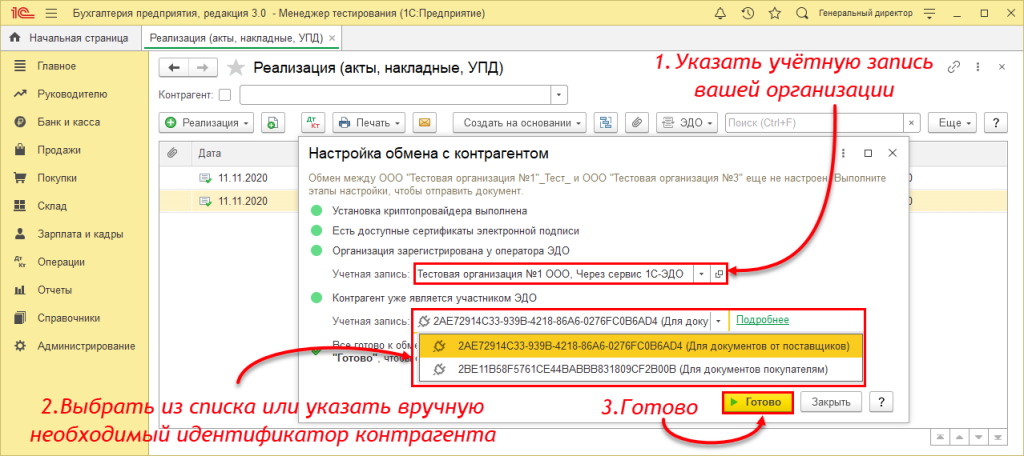Image resolution: width=1024 pixels, height=456 pixels.
Task: Jump to list end arrow button
Action: 998,436
